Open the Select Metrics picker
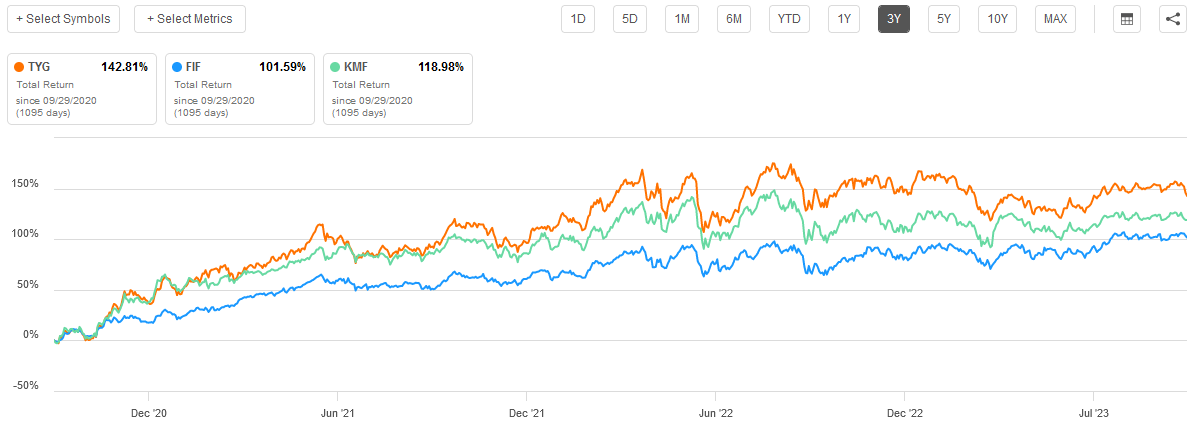The height and width of the screenshot is (427, 1194). [190, 19]
